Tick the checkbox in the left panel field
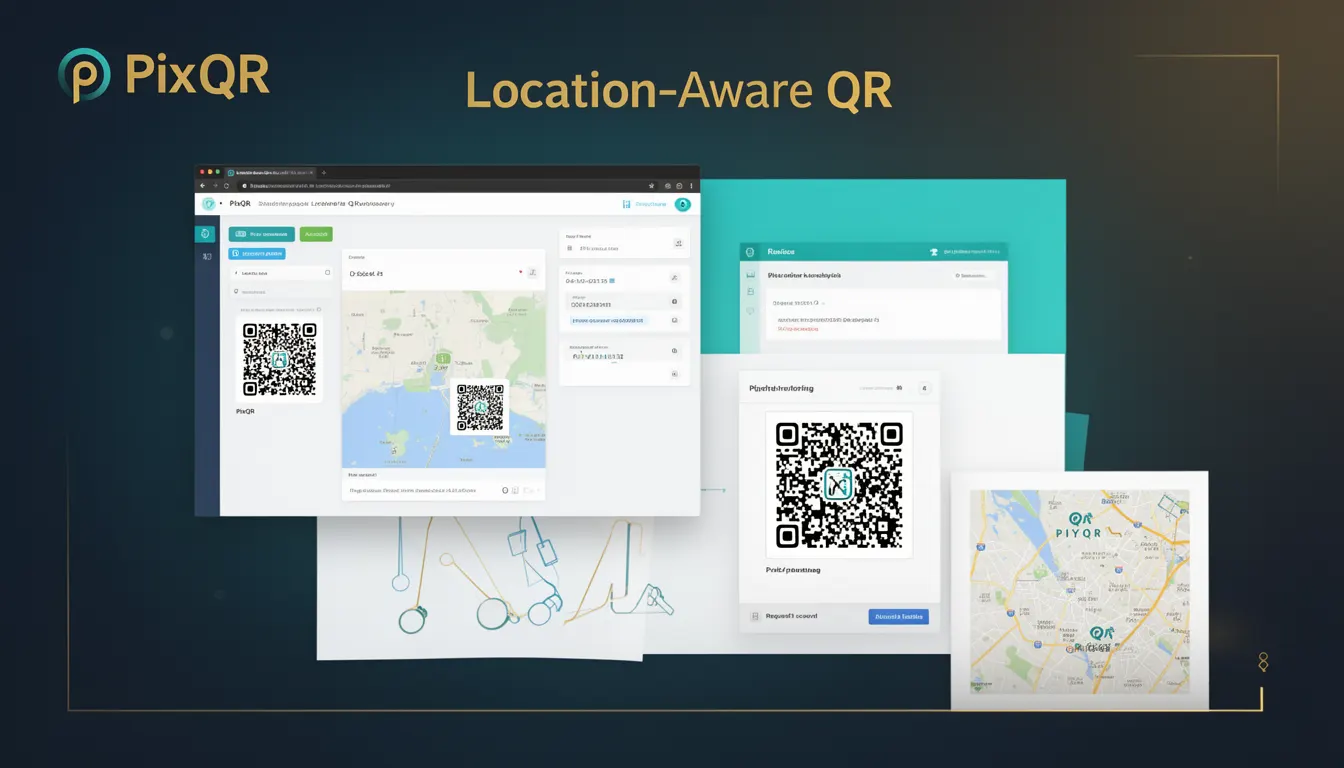The image size is (1344, 768). coord(327,272)
